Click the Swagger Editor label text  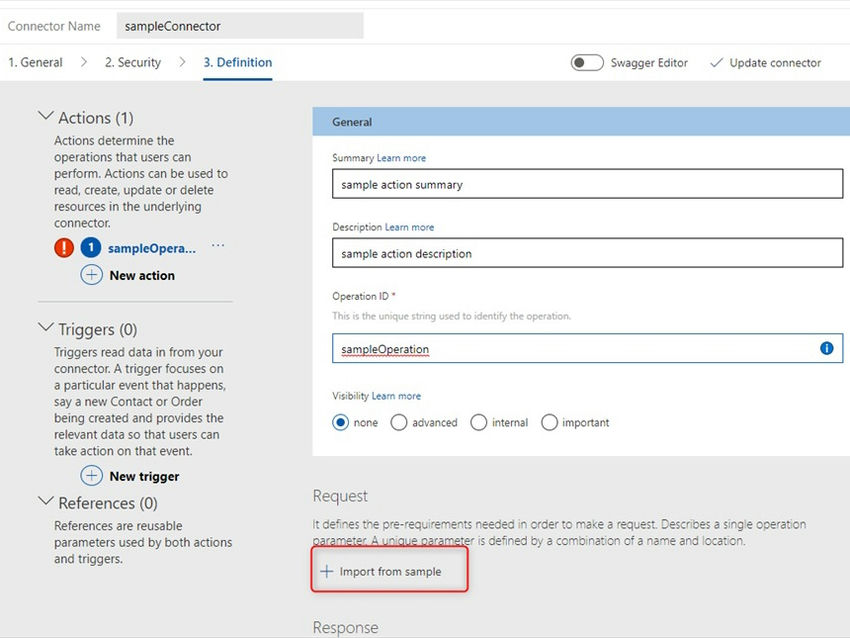click(x=649, y=63)
